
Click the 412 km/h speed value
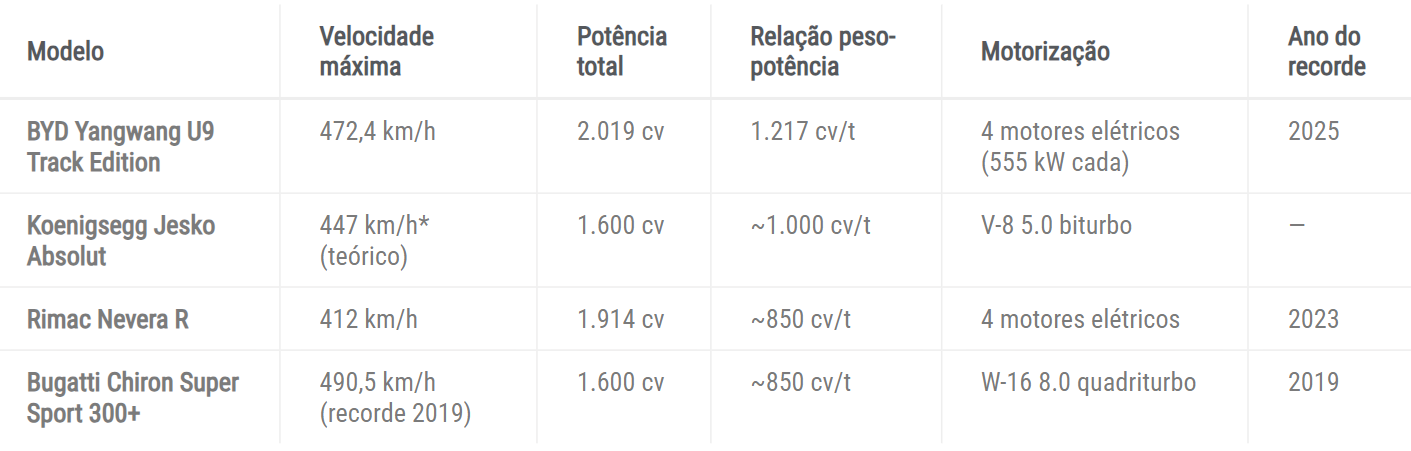tap(368, 319)
